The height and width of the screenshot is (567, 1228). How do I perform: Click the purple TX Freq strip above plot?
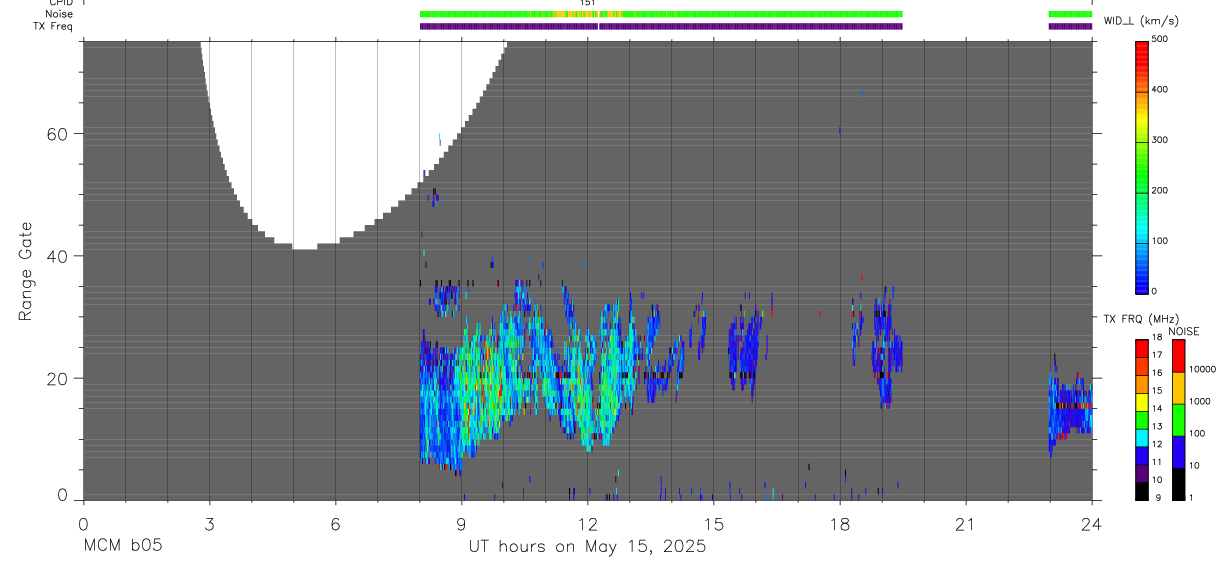coord(661,26)
